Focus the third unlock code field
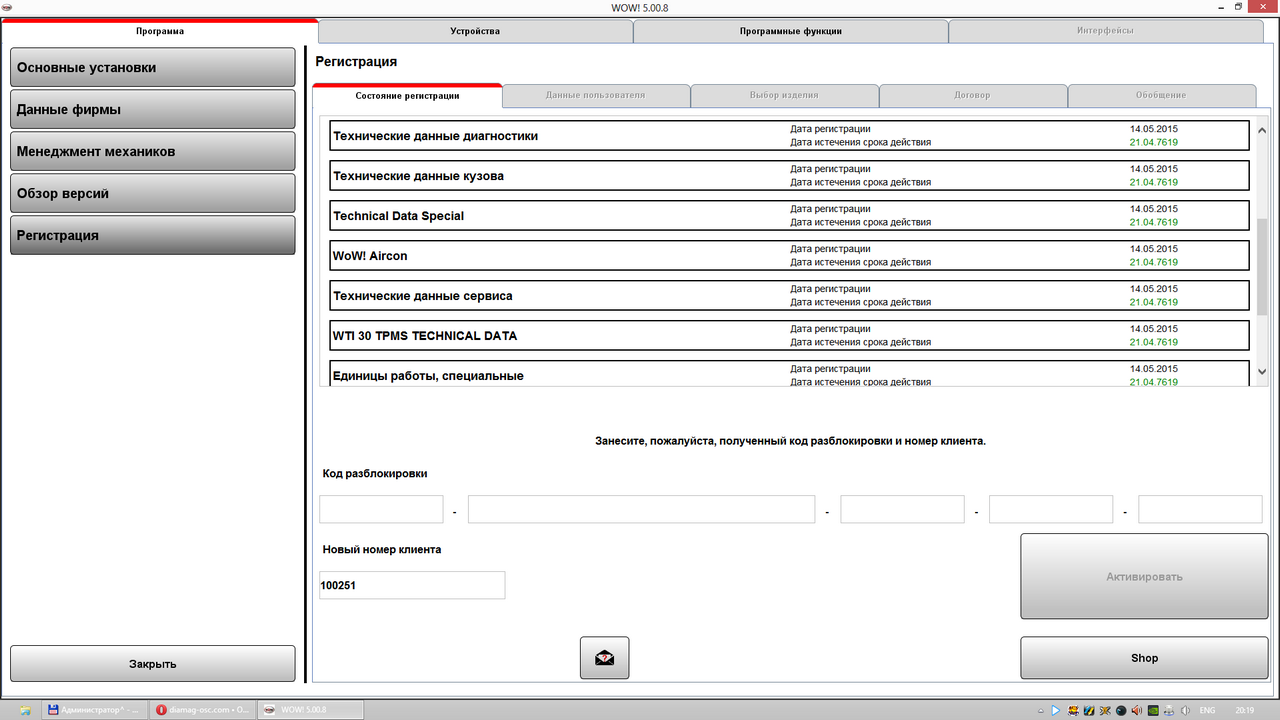The image size is (1280, 720). [x=902, y=509]
